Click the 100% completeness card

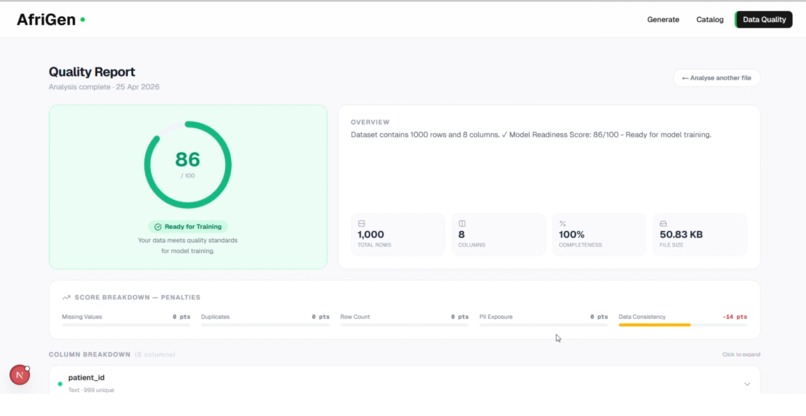pyautogui.click(x=599, y=234)
